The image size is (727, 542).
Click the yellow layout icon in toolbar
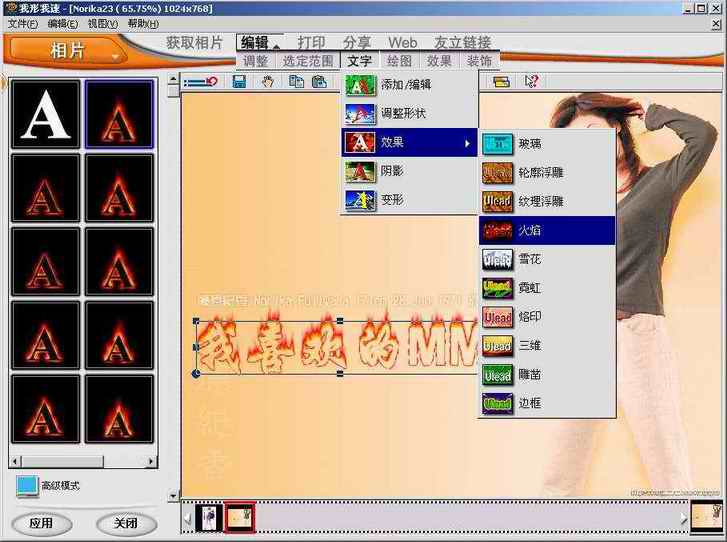point(501,82)
